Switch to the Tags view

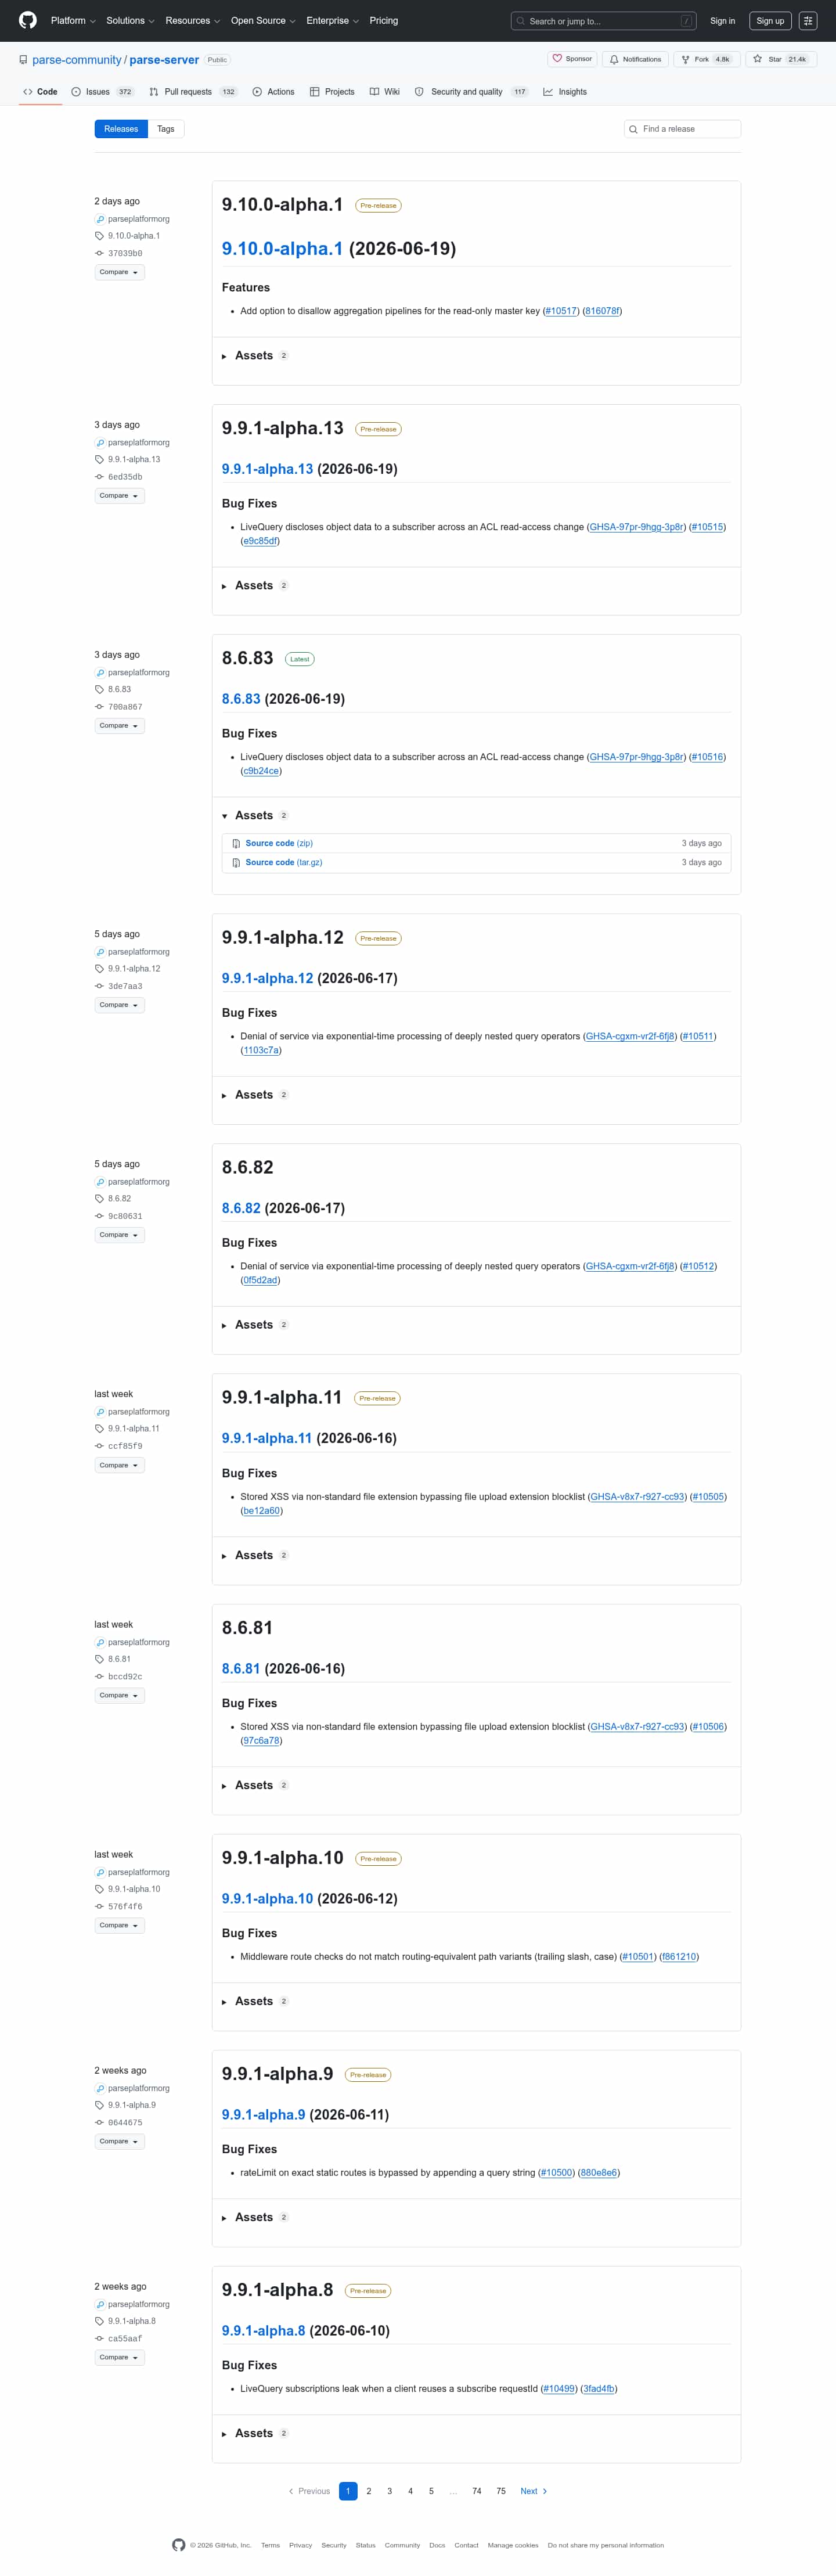[166, 129]
